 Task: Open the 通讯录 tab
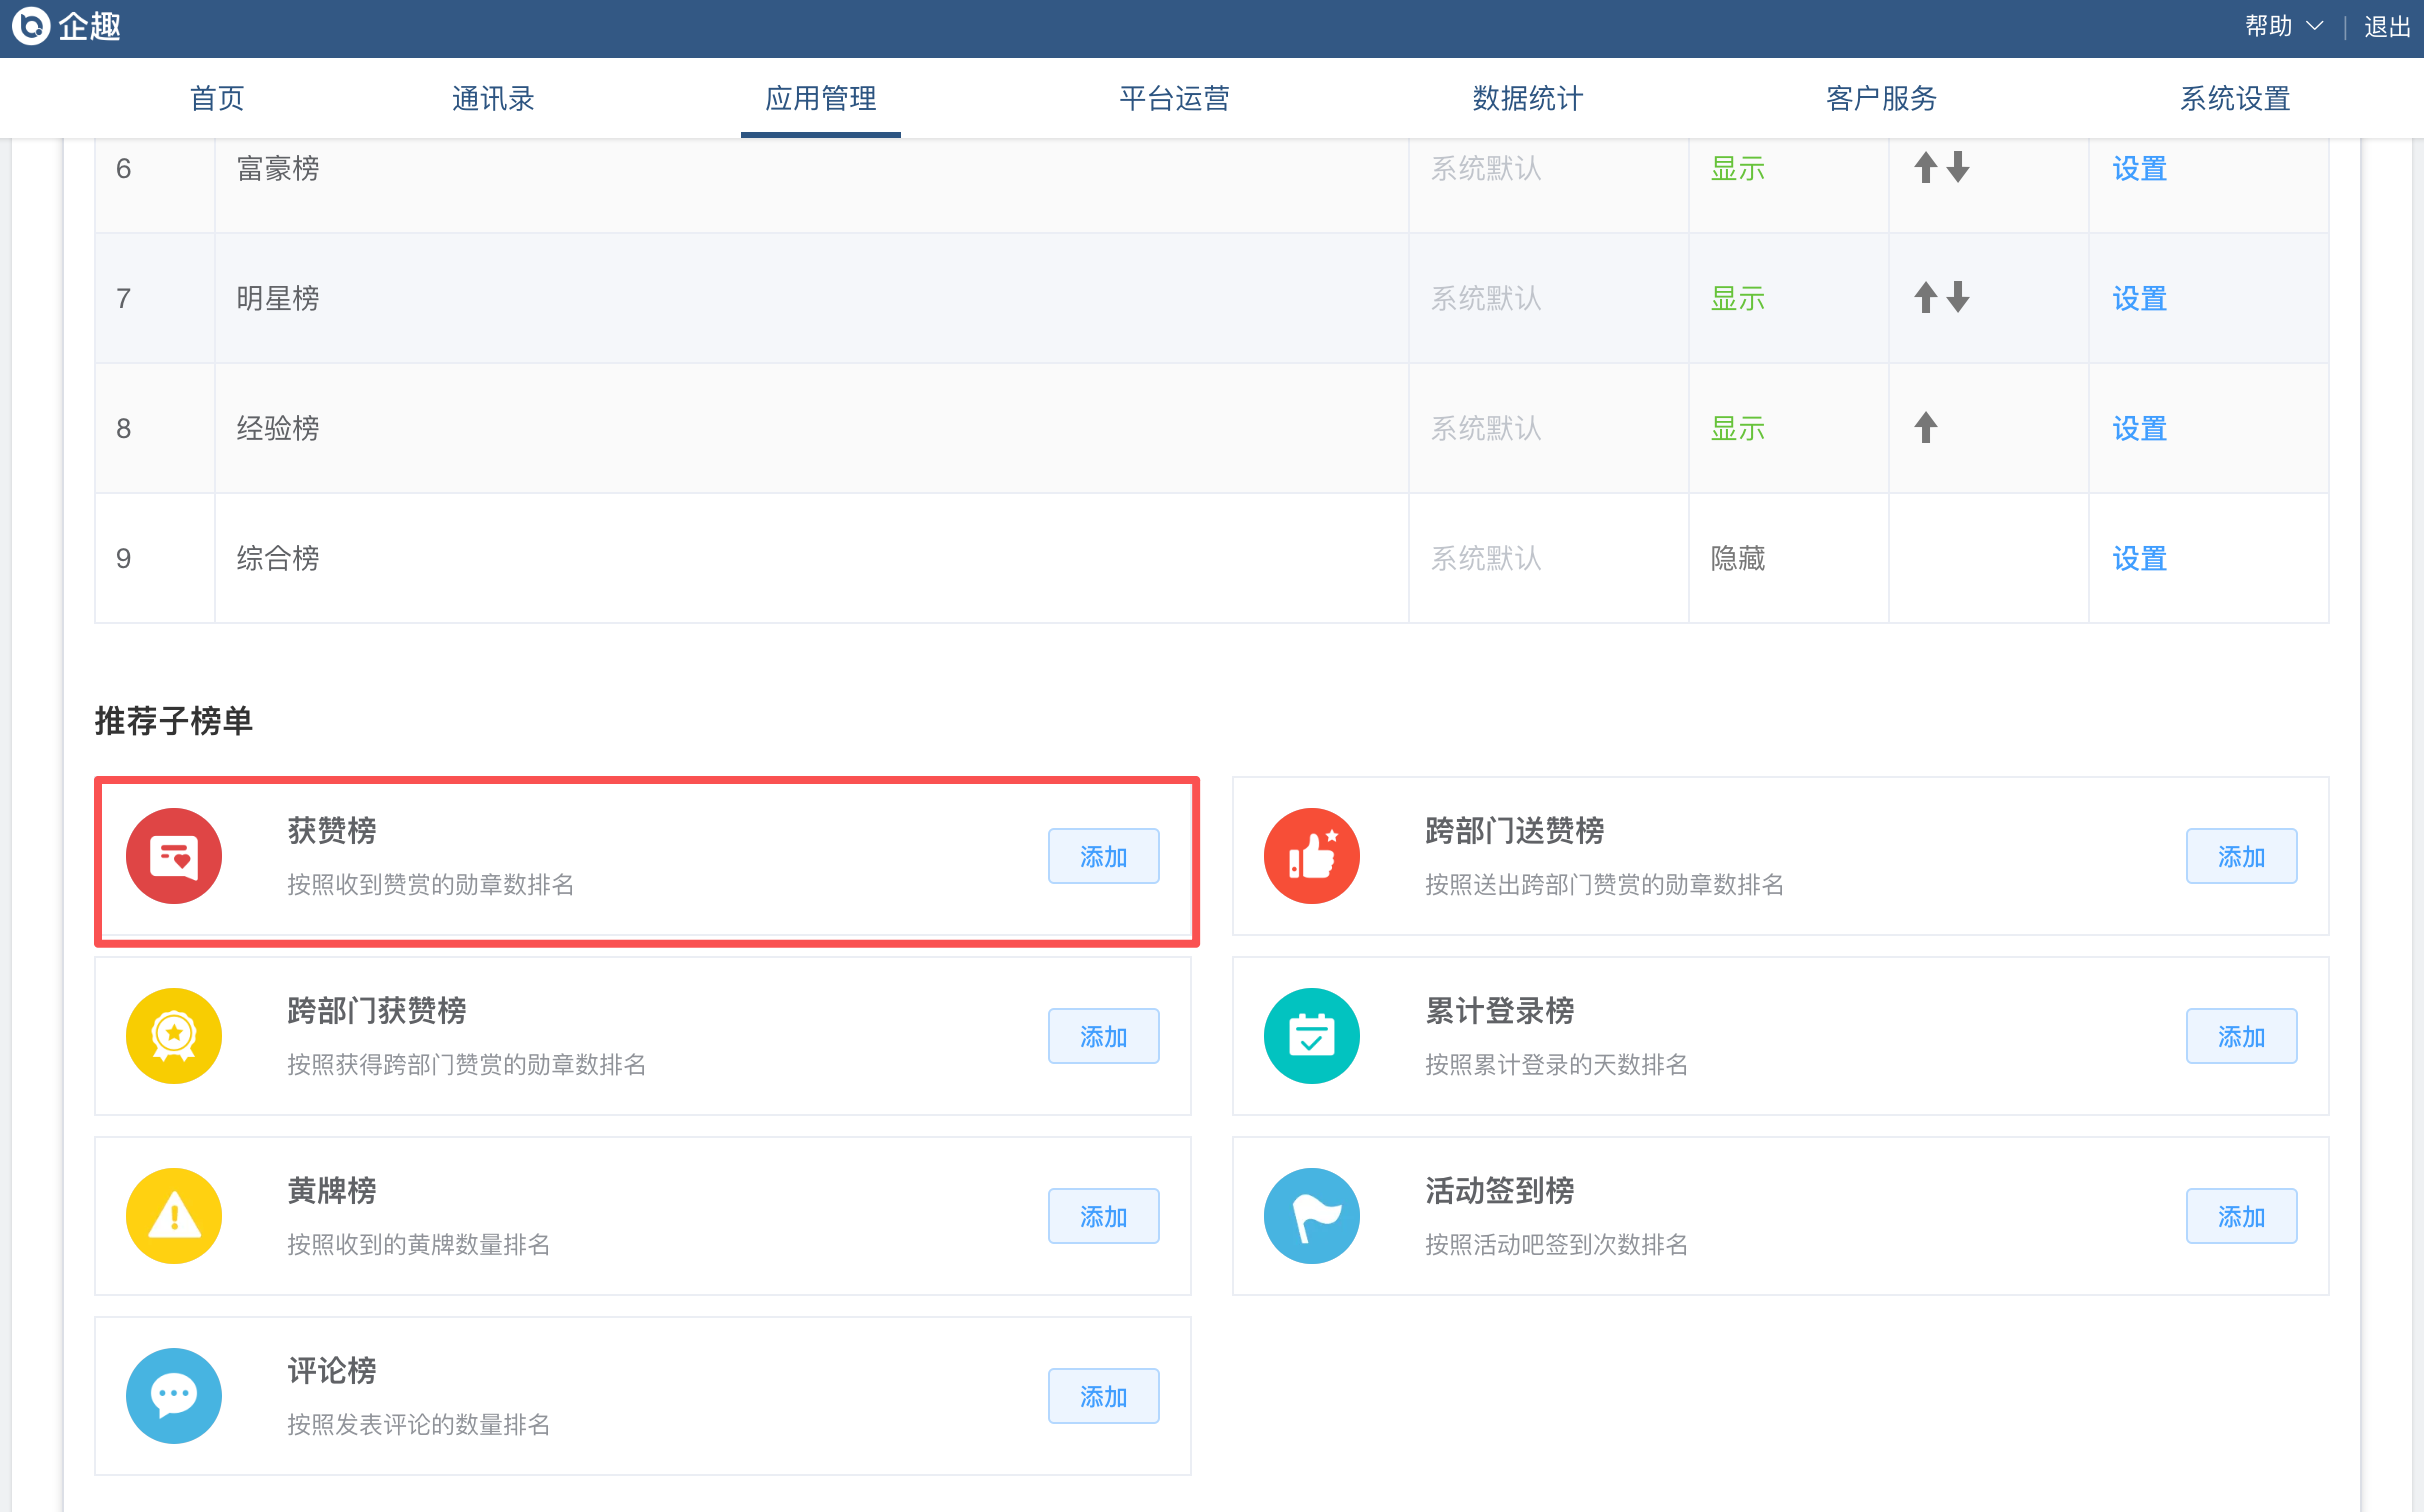point(493,98)
